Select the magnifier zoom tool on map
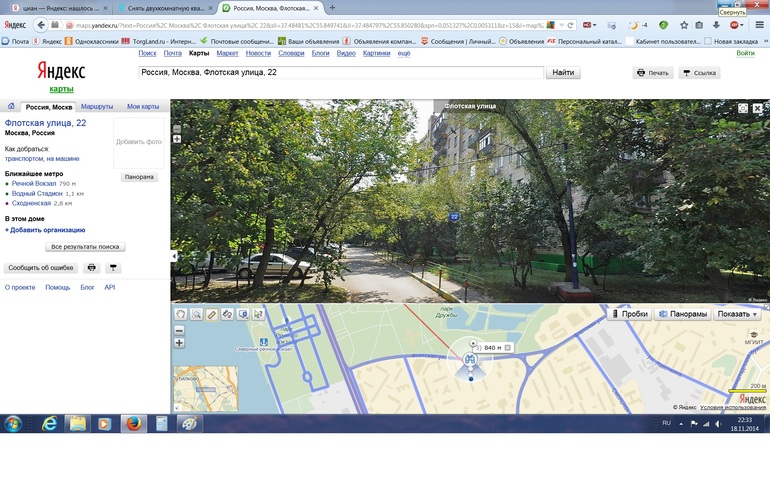Viewport: 770px width, 493px height. [x=196, y=314]
